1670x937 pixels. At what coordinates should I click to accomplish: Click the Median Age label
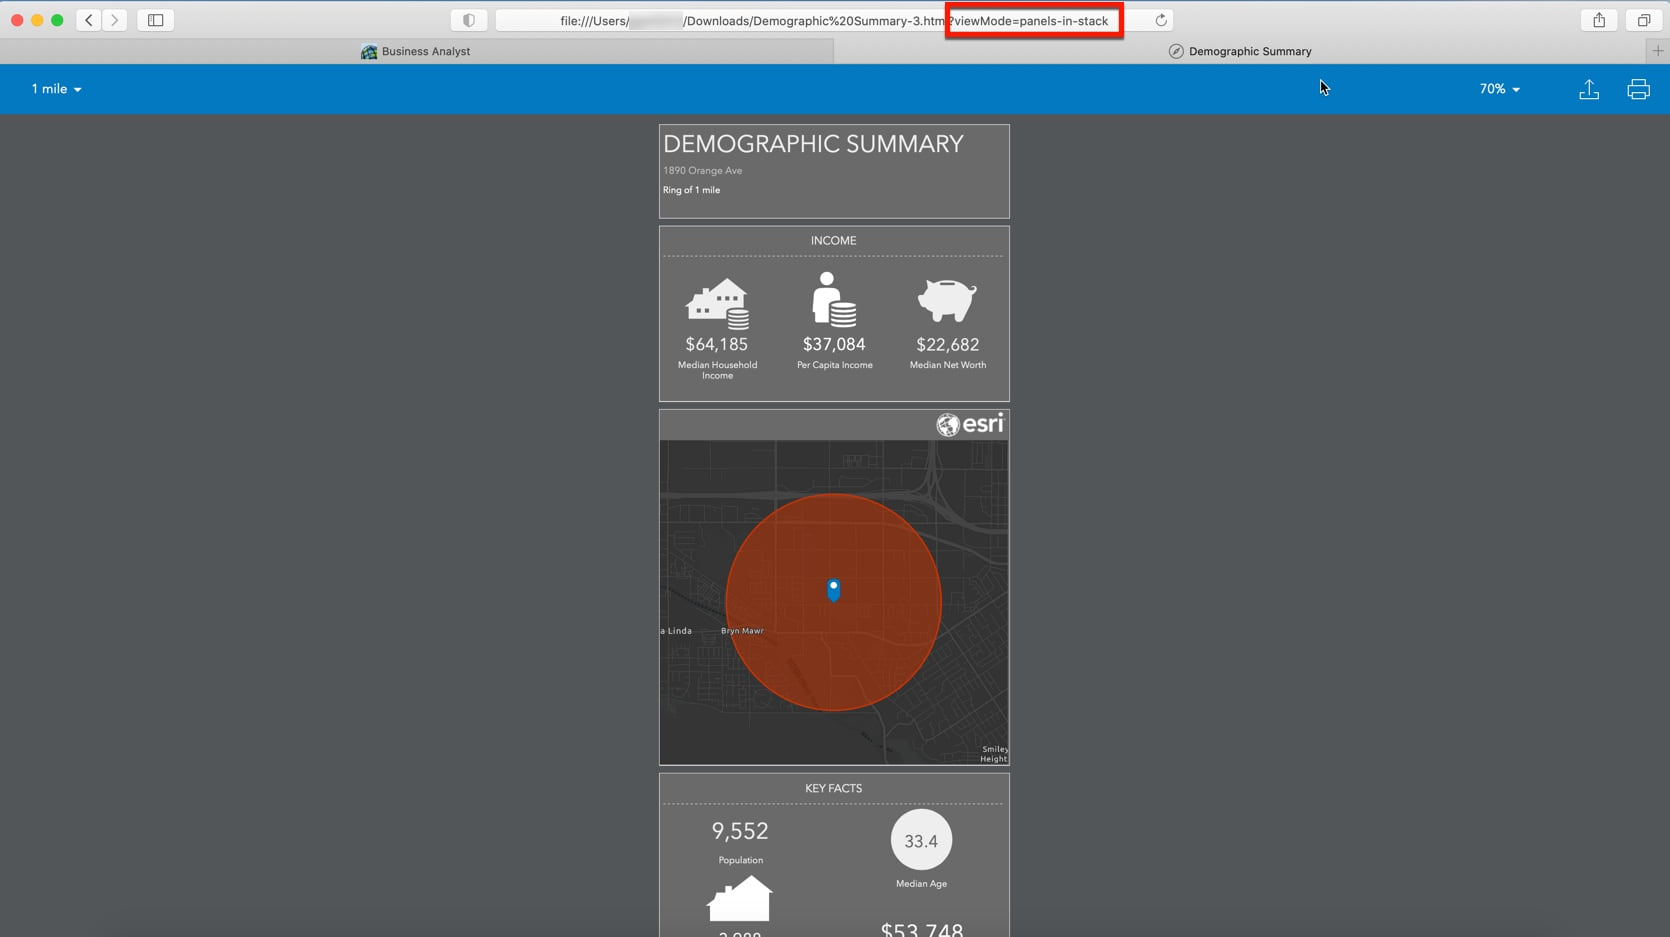(x=921, y=884)
